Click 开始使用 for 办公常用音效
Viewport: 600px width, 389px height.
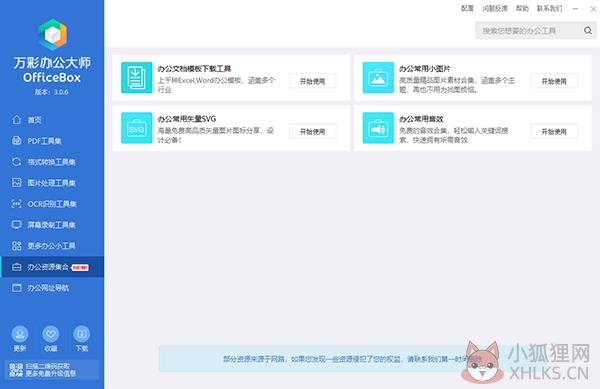[554, 131]
